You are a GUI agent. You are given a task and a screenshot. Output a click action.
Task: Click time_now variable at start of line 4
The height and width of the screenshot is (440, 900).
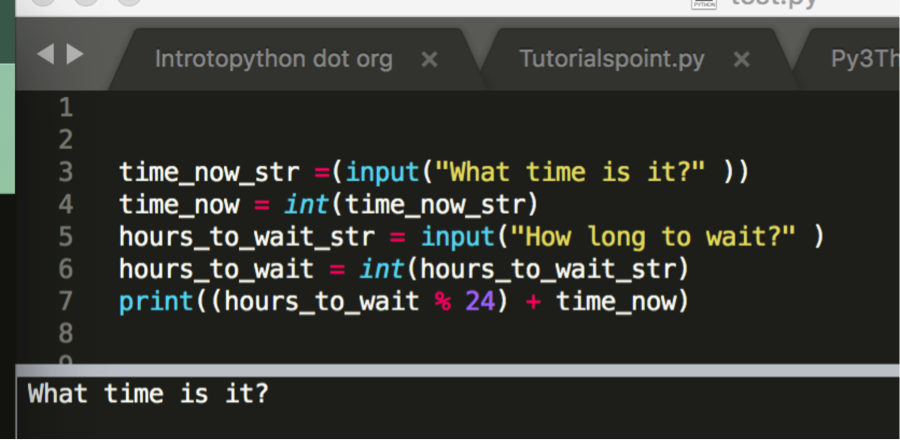pos(179,205)
